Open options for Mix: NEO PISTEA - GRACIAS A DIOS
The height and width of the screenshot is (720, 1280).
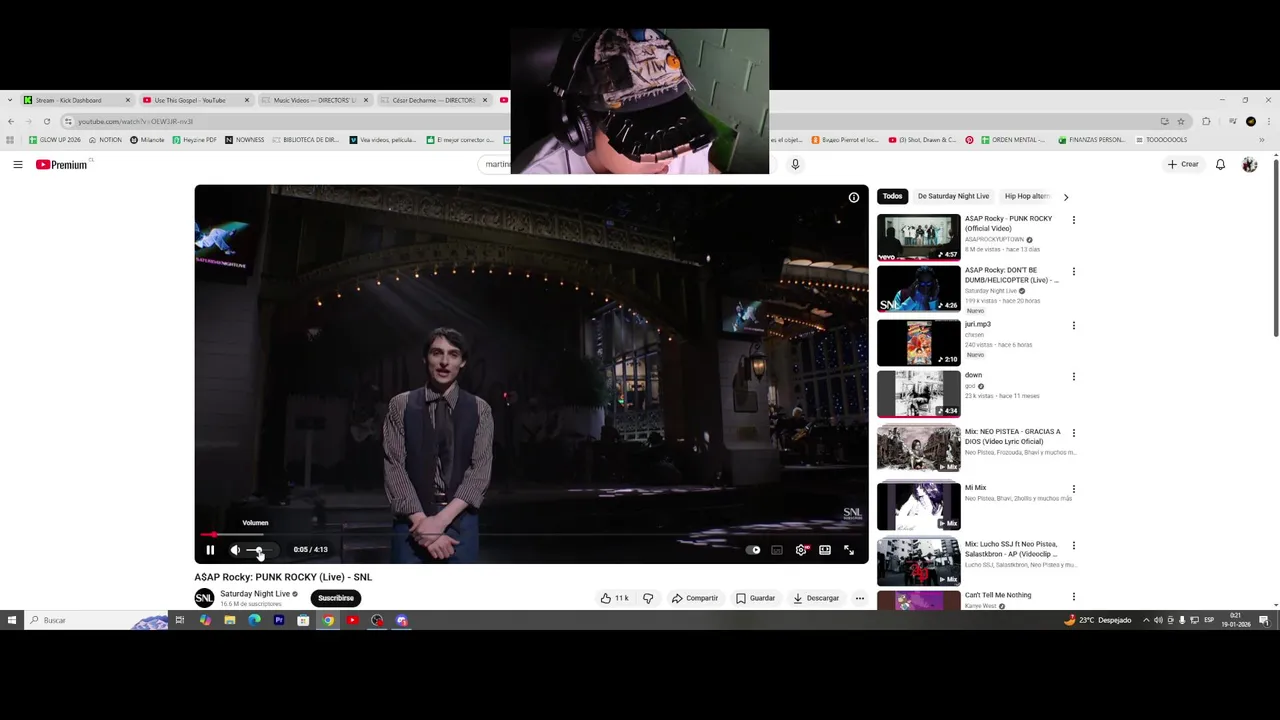(x=1074, y=433)
